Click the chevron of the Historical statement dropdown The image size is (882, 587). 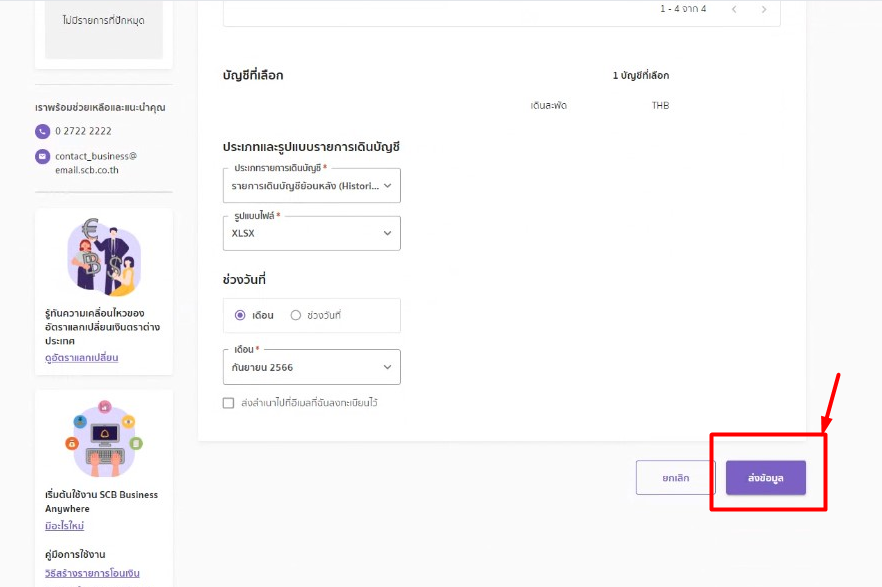[x=388, y=186]
